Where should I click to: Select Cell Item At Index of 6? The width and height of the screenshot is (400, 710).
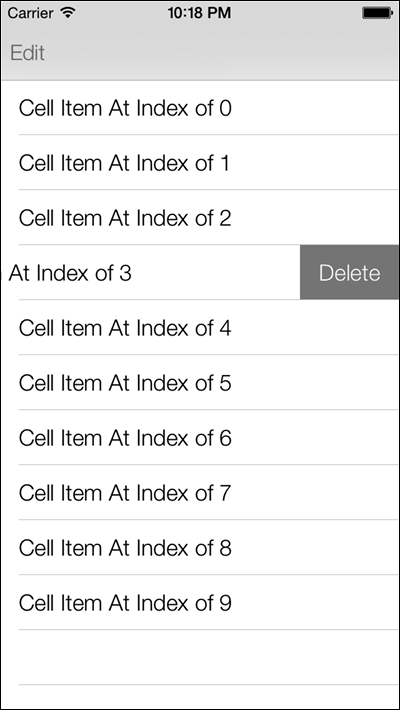coord(200,437)
